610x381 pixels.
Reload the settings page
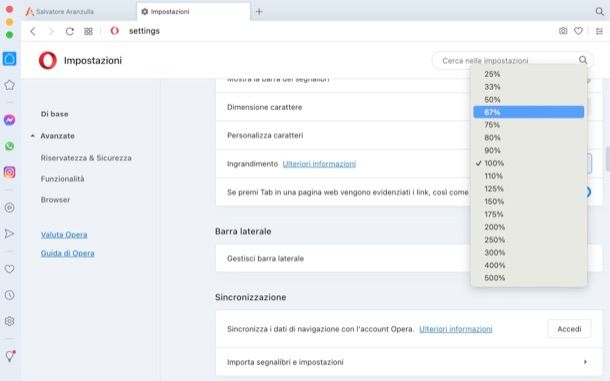[70, 31]
